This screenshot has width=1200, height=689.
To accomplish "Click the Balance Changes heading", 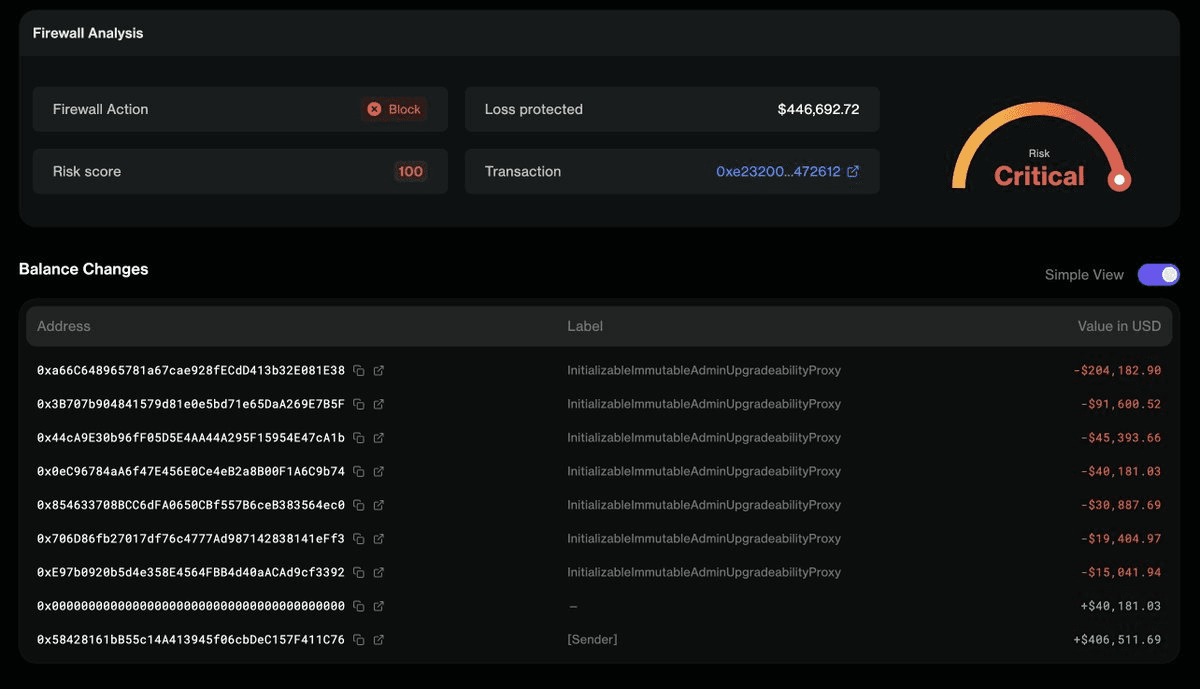I will tap(84, 269).
